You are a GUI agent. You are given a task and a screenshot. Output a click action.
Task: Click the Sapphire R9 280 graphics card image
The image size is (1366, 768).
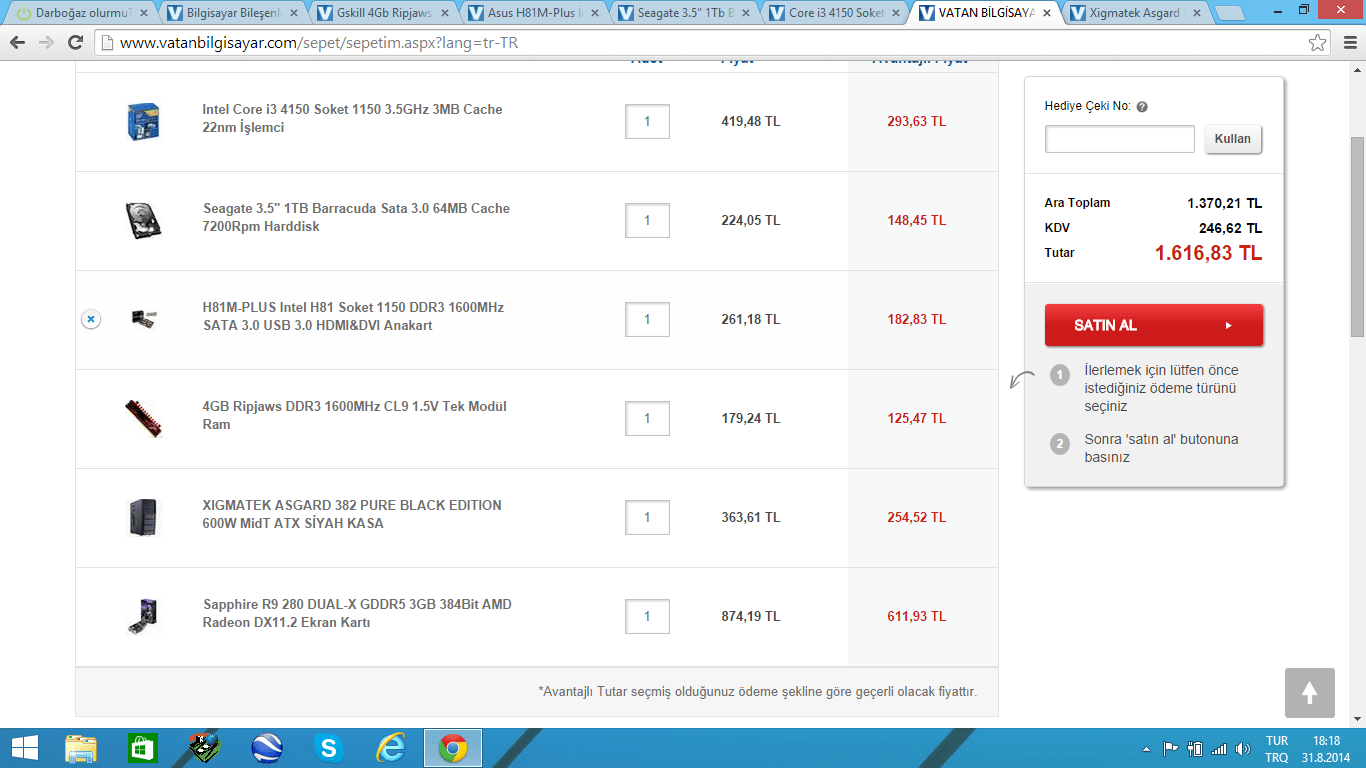144,616
